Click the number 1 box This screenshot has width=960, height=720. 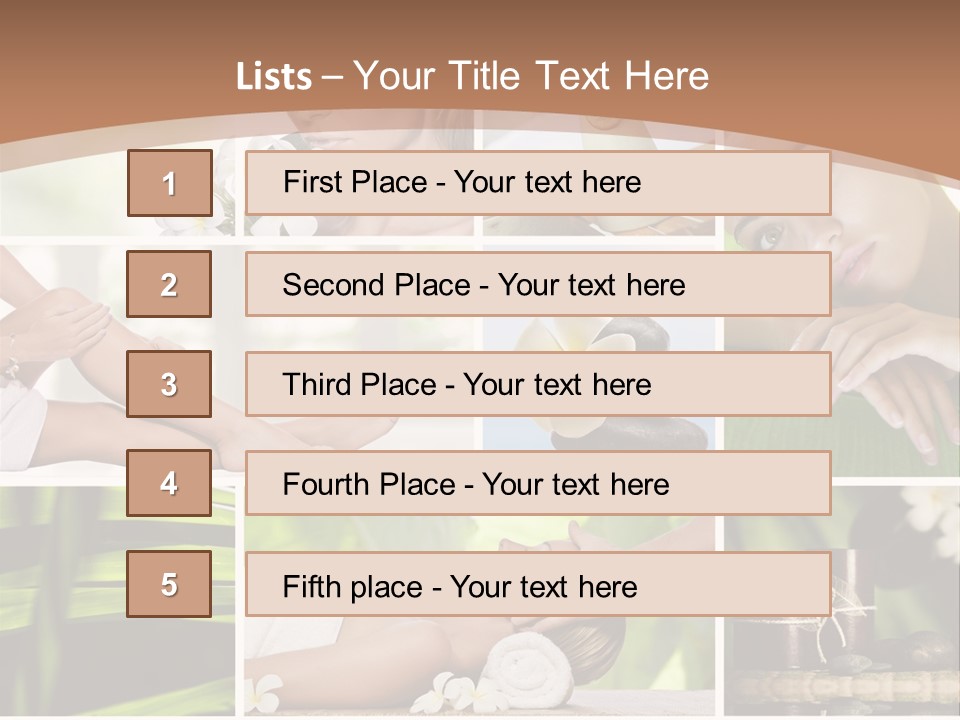coord(169,183)
